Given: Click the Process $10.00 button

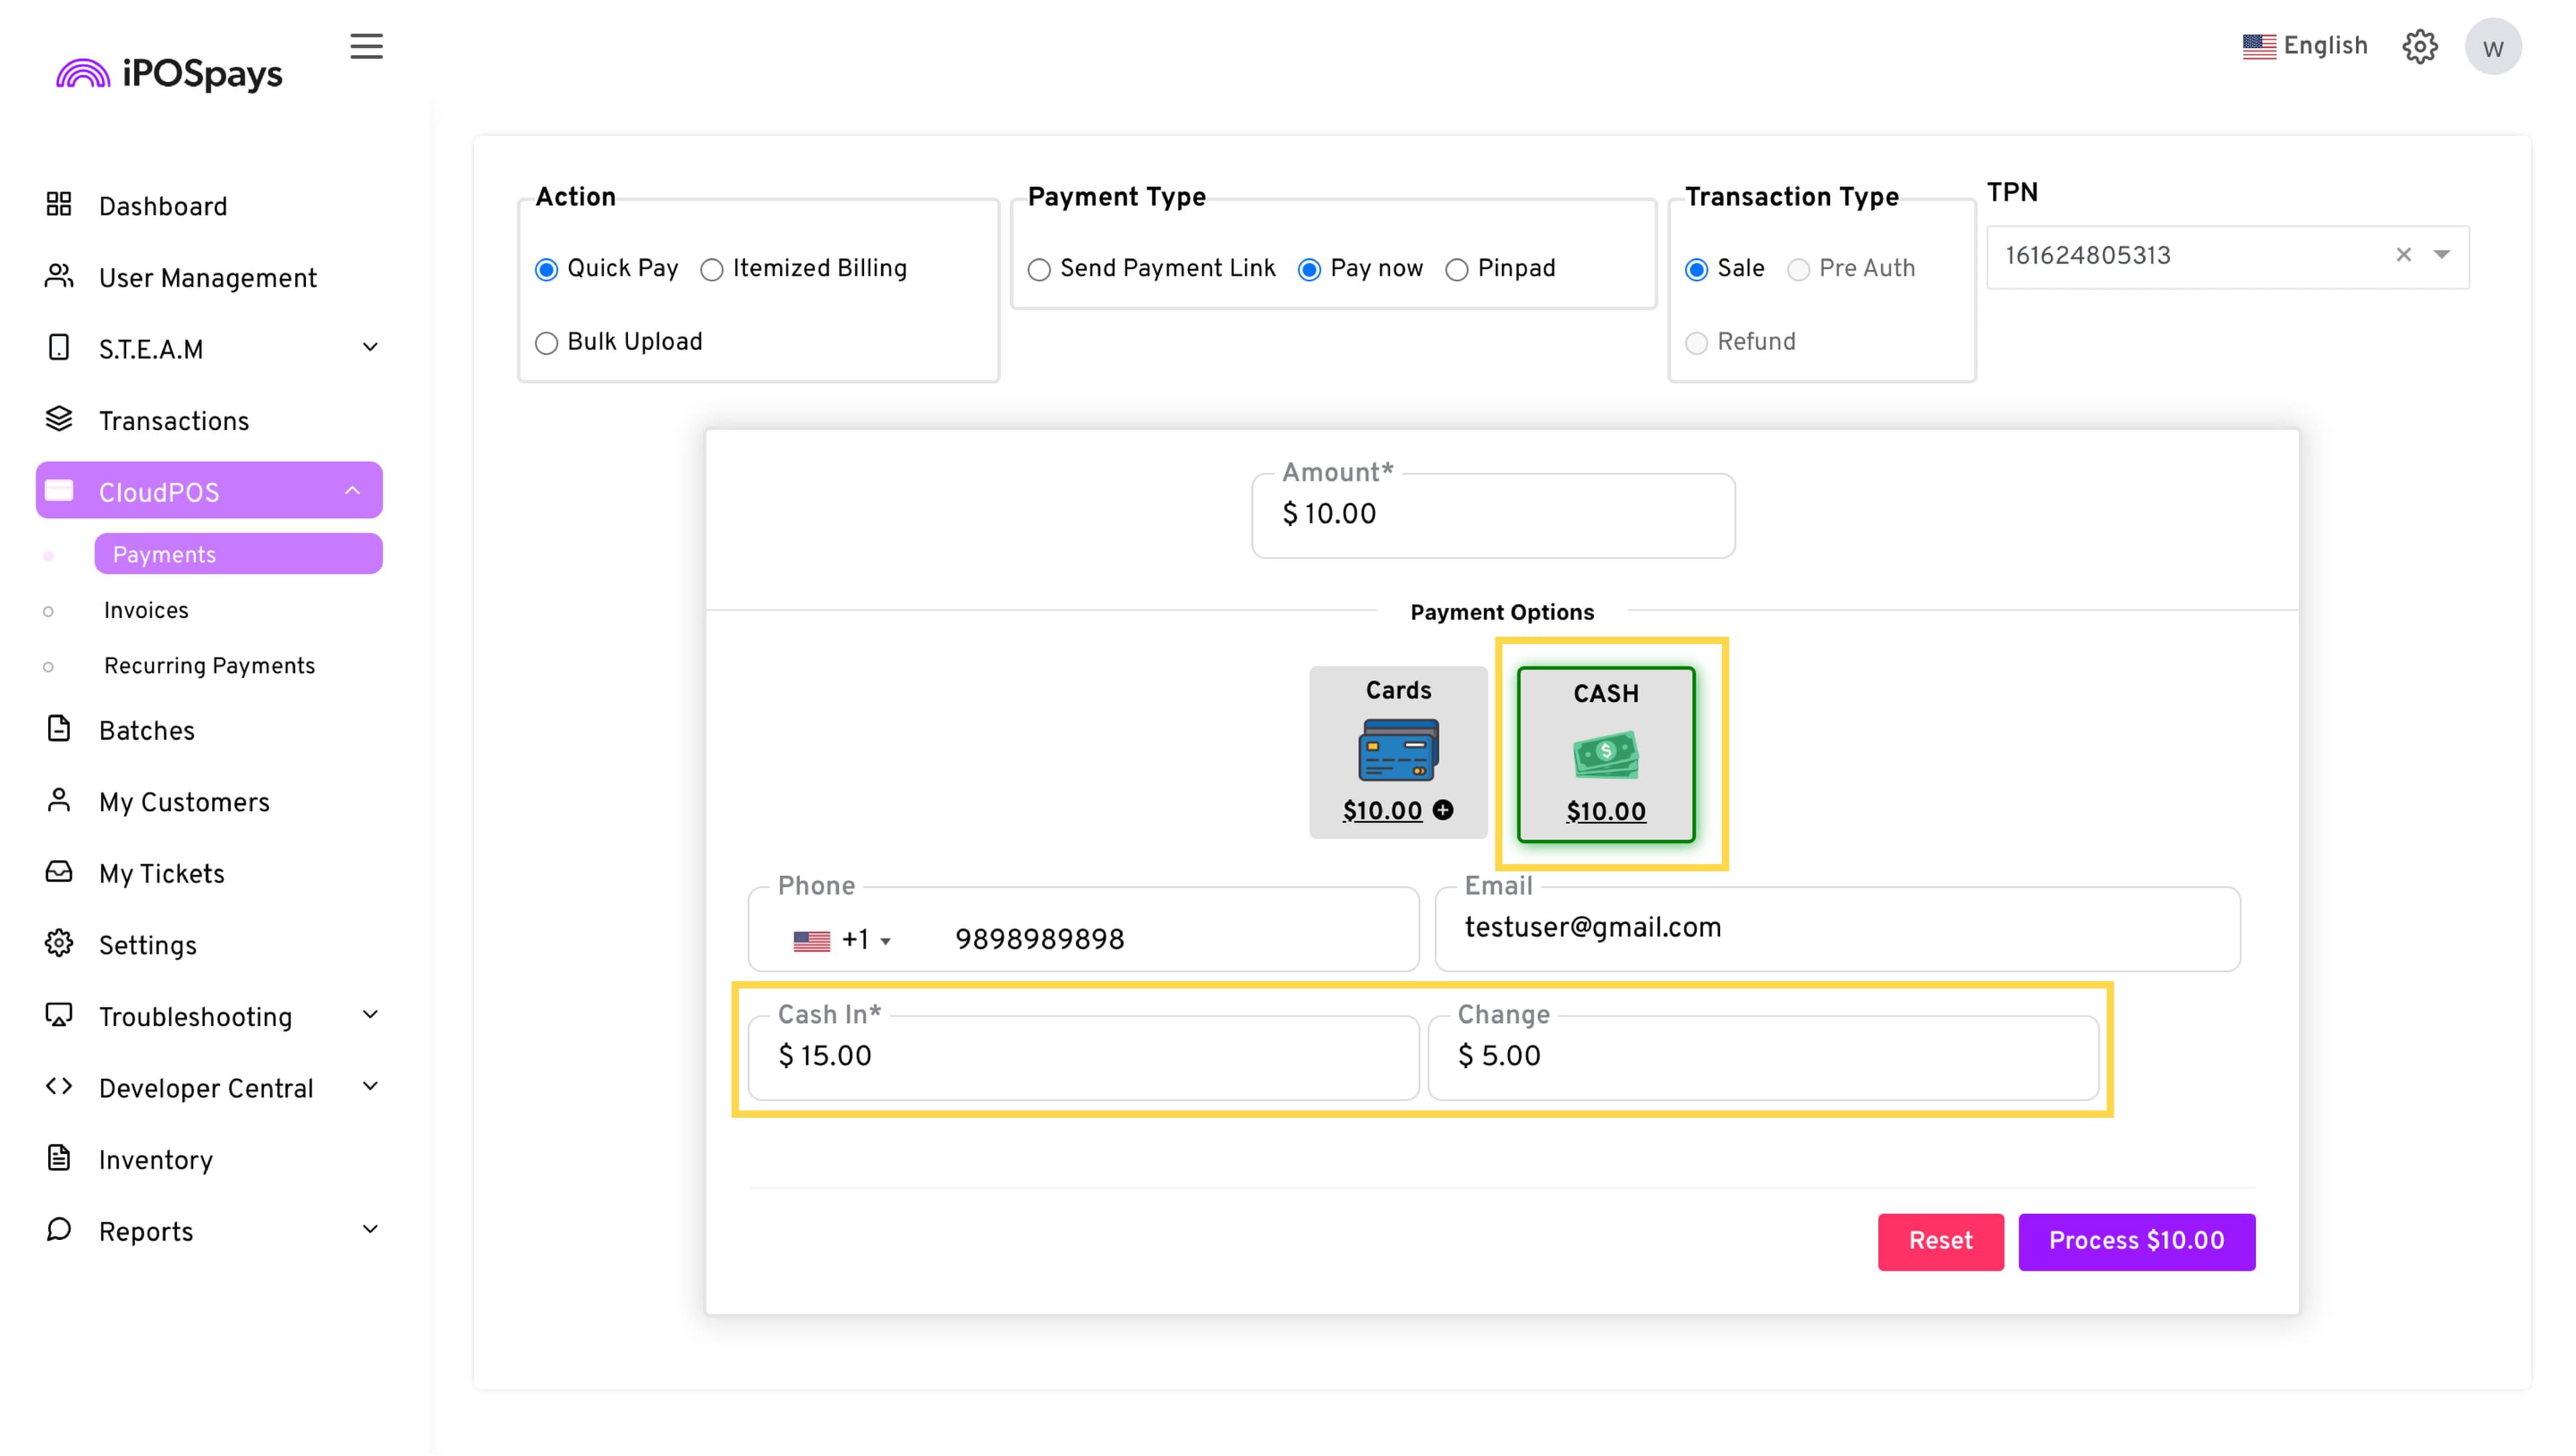Looking at the screenshot, I should [x=2136, y=1242].
